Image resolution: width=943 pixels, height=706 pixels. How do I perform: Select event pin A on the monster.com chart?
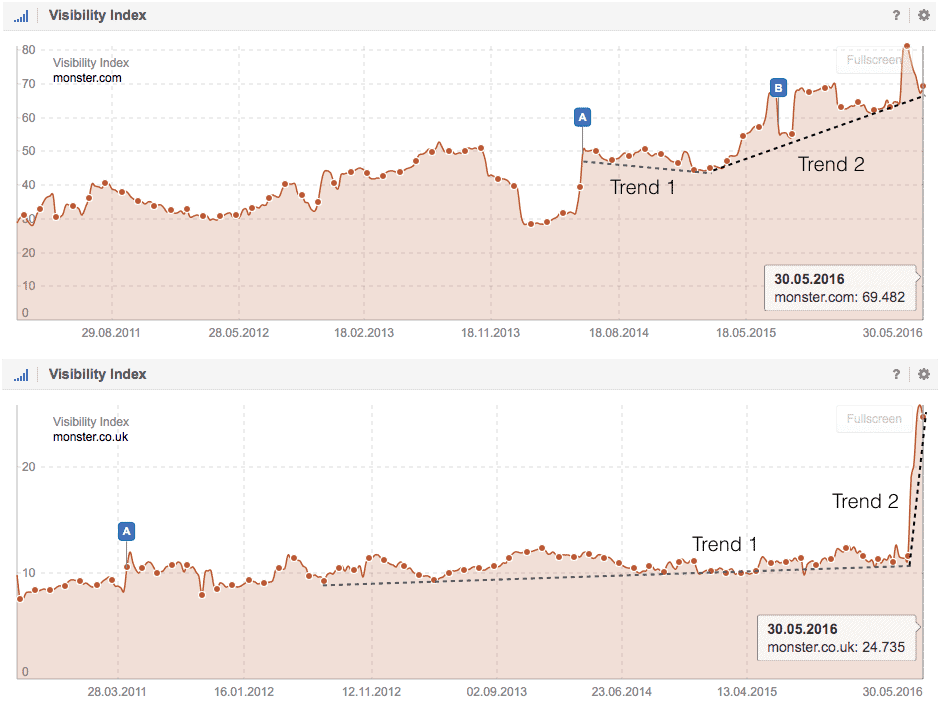(x=582, y=118)
